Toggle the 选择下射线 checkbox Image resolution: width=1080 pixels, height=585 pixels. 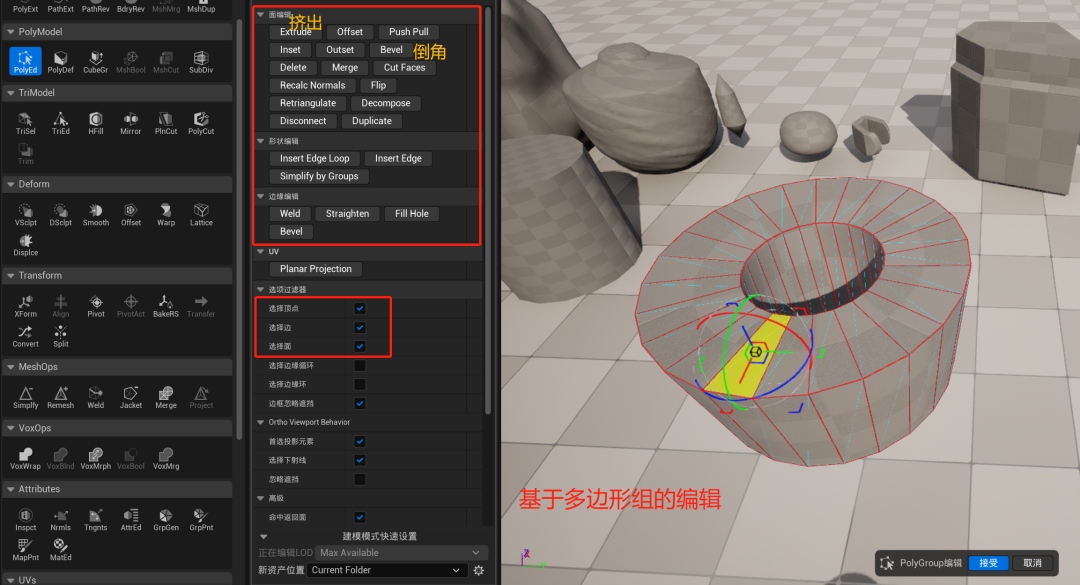360,460
